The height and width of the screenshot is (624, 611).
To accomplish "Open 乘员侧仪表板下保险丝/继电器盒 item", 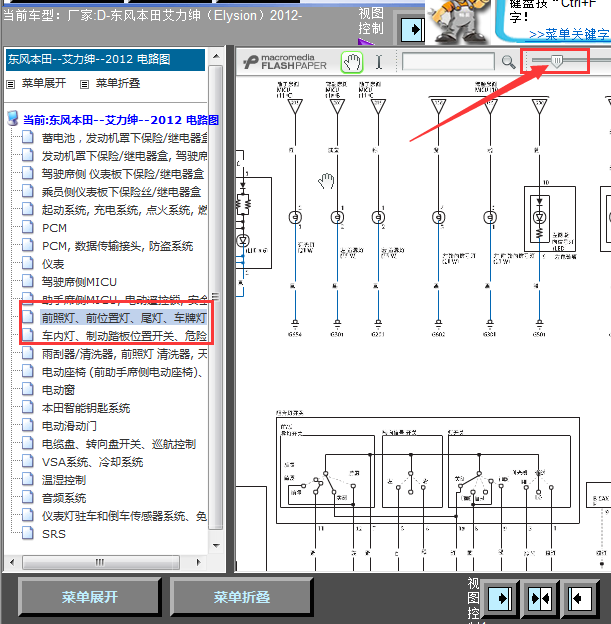I will (x=121, y=192).
